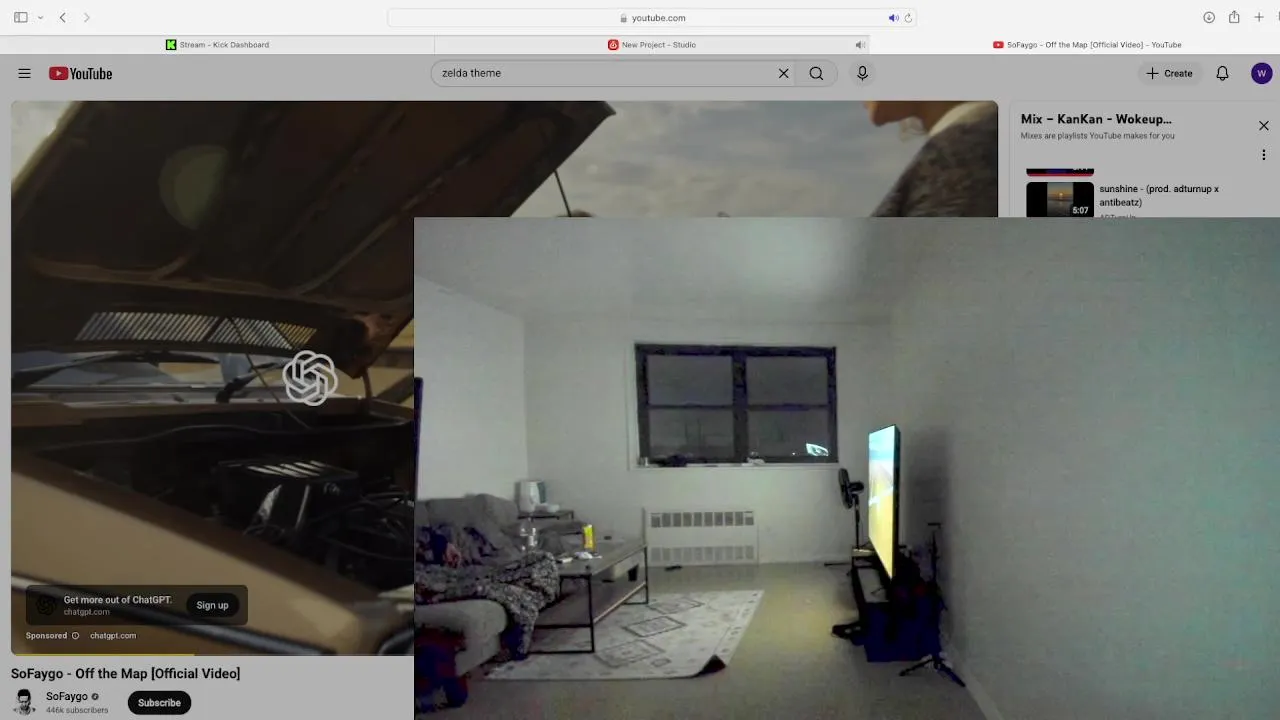Open the Create button
Screen dimensions: 1280x720
click(1169, 73)
